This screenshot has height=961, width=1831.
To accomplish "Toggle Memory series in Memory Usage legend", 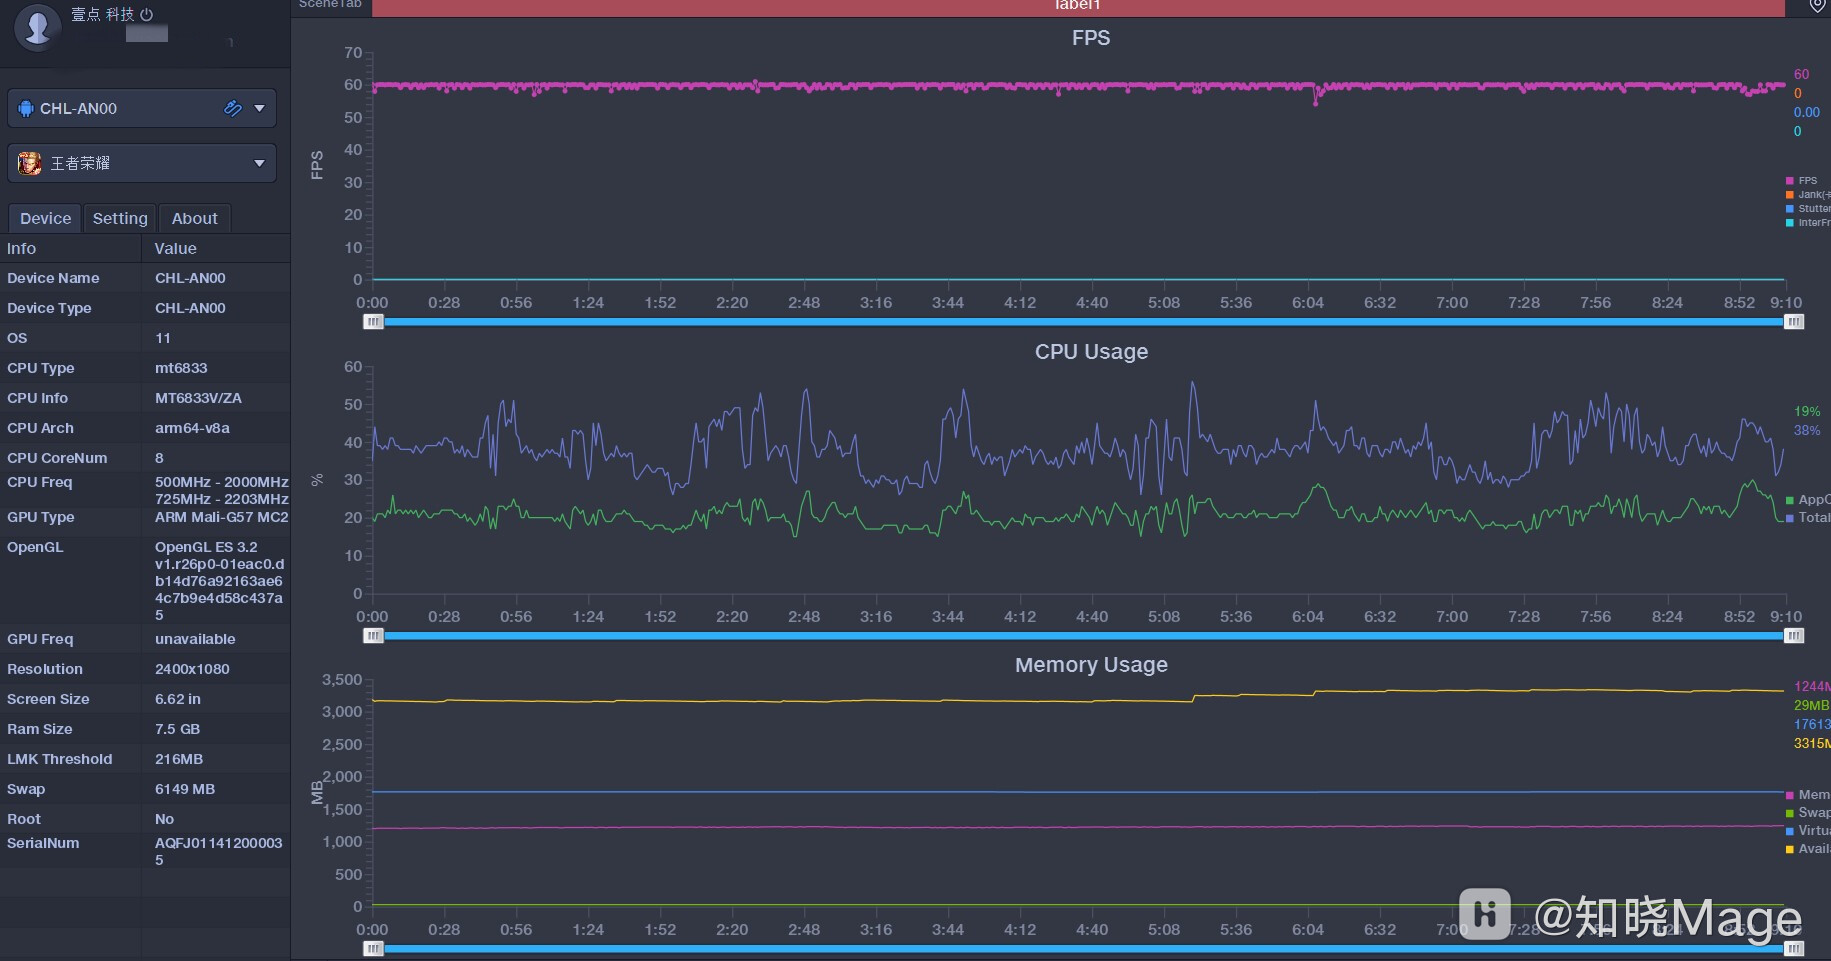I will coord(1808,795).
